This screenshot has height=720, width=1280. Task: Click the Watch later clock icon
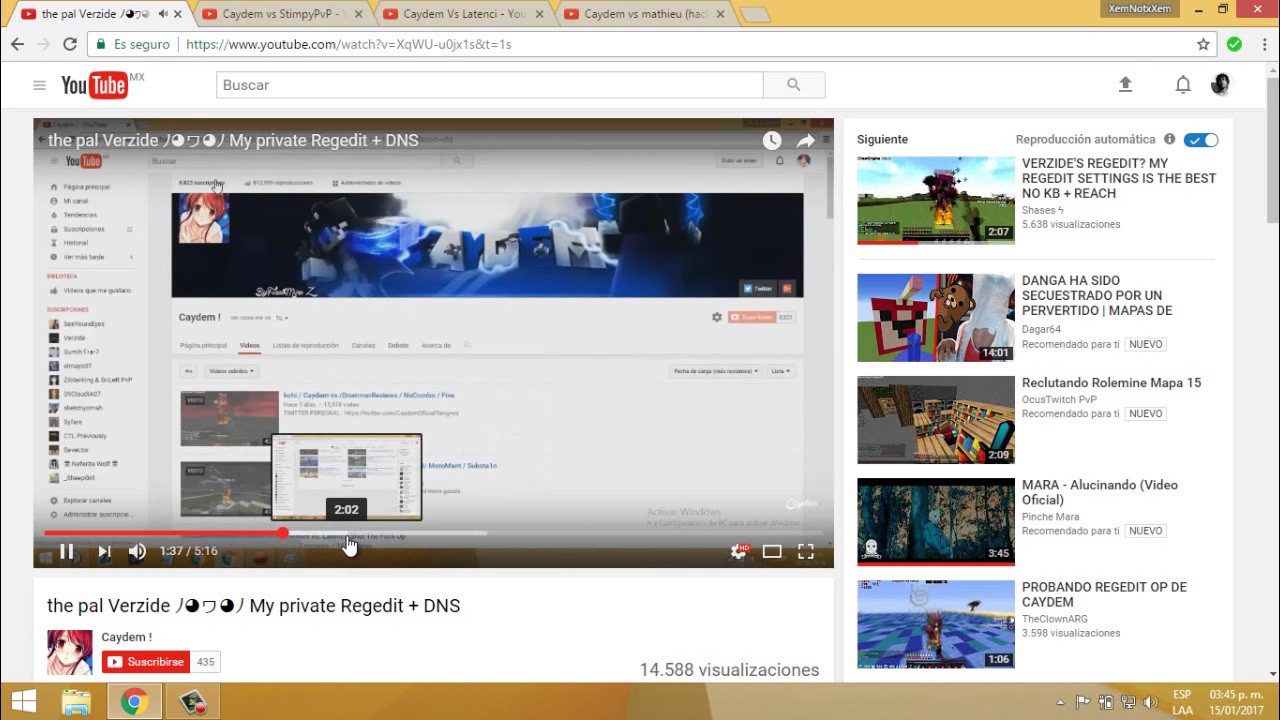[x=772, y=141]
